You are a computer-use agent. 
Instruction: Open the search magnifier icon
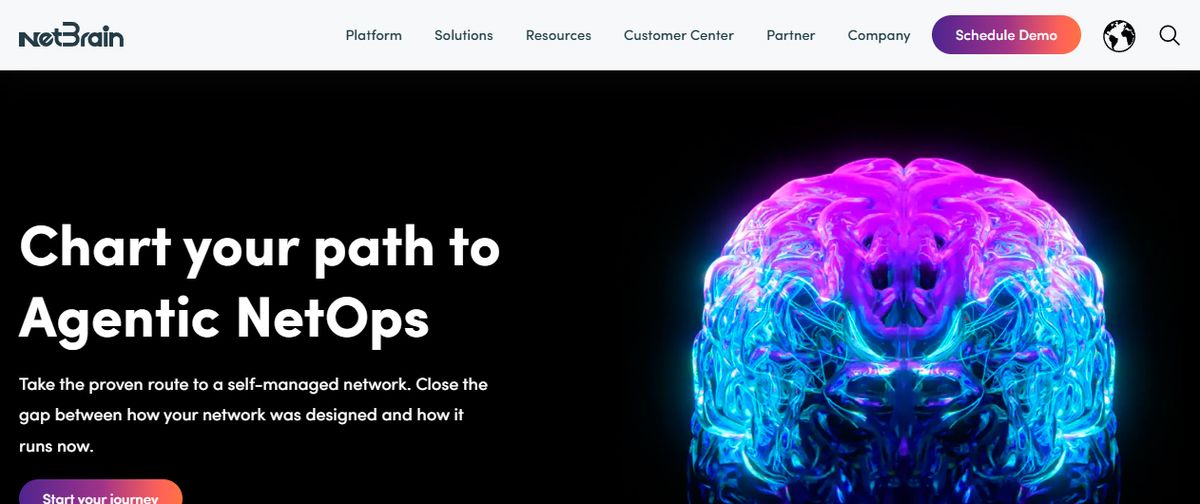(x=1170, y=35)
